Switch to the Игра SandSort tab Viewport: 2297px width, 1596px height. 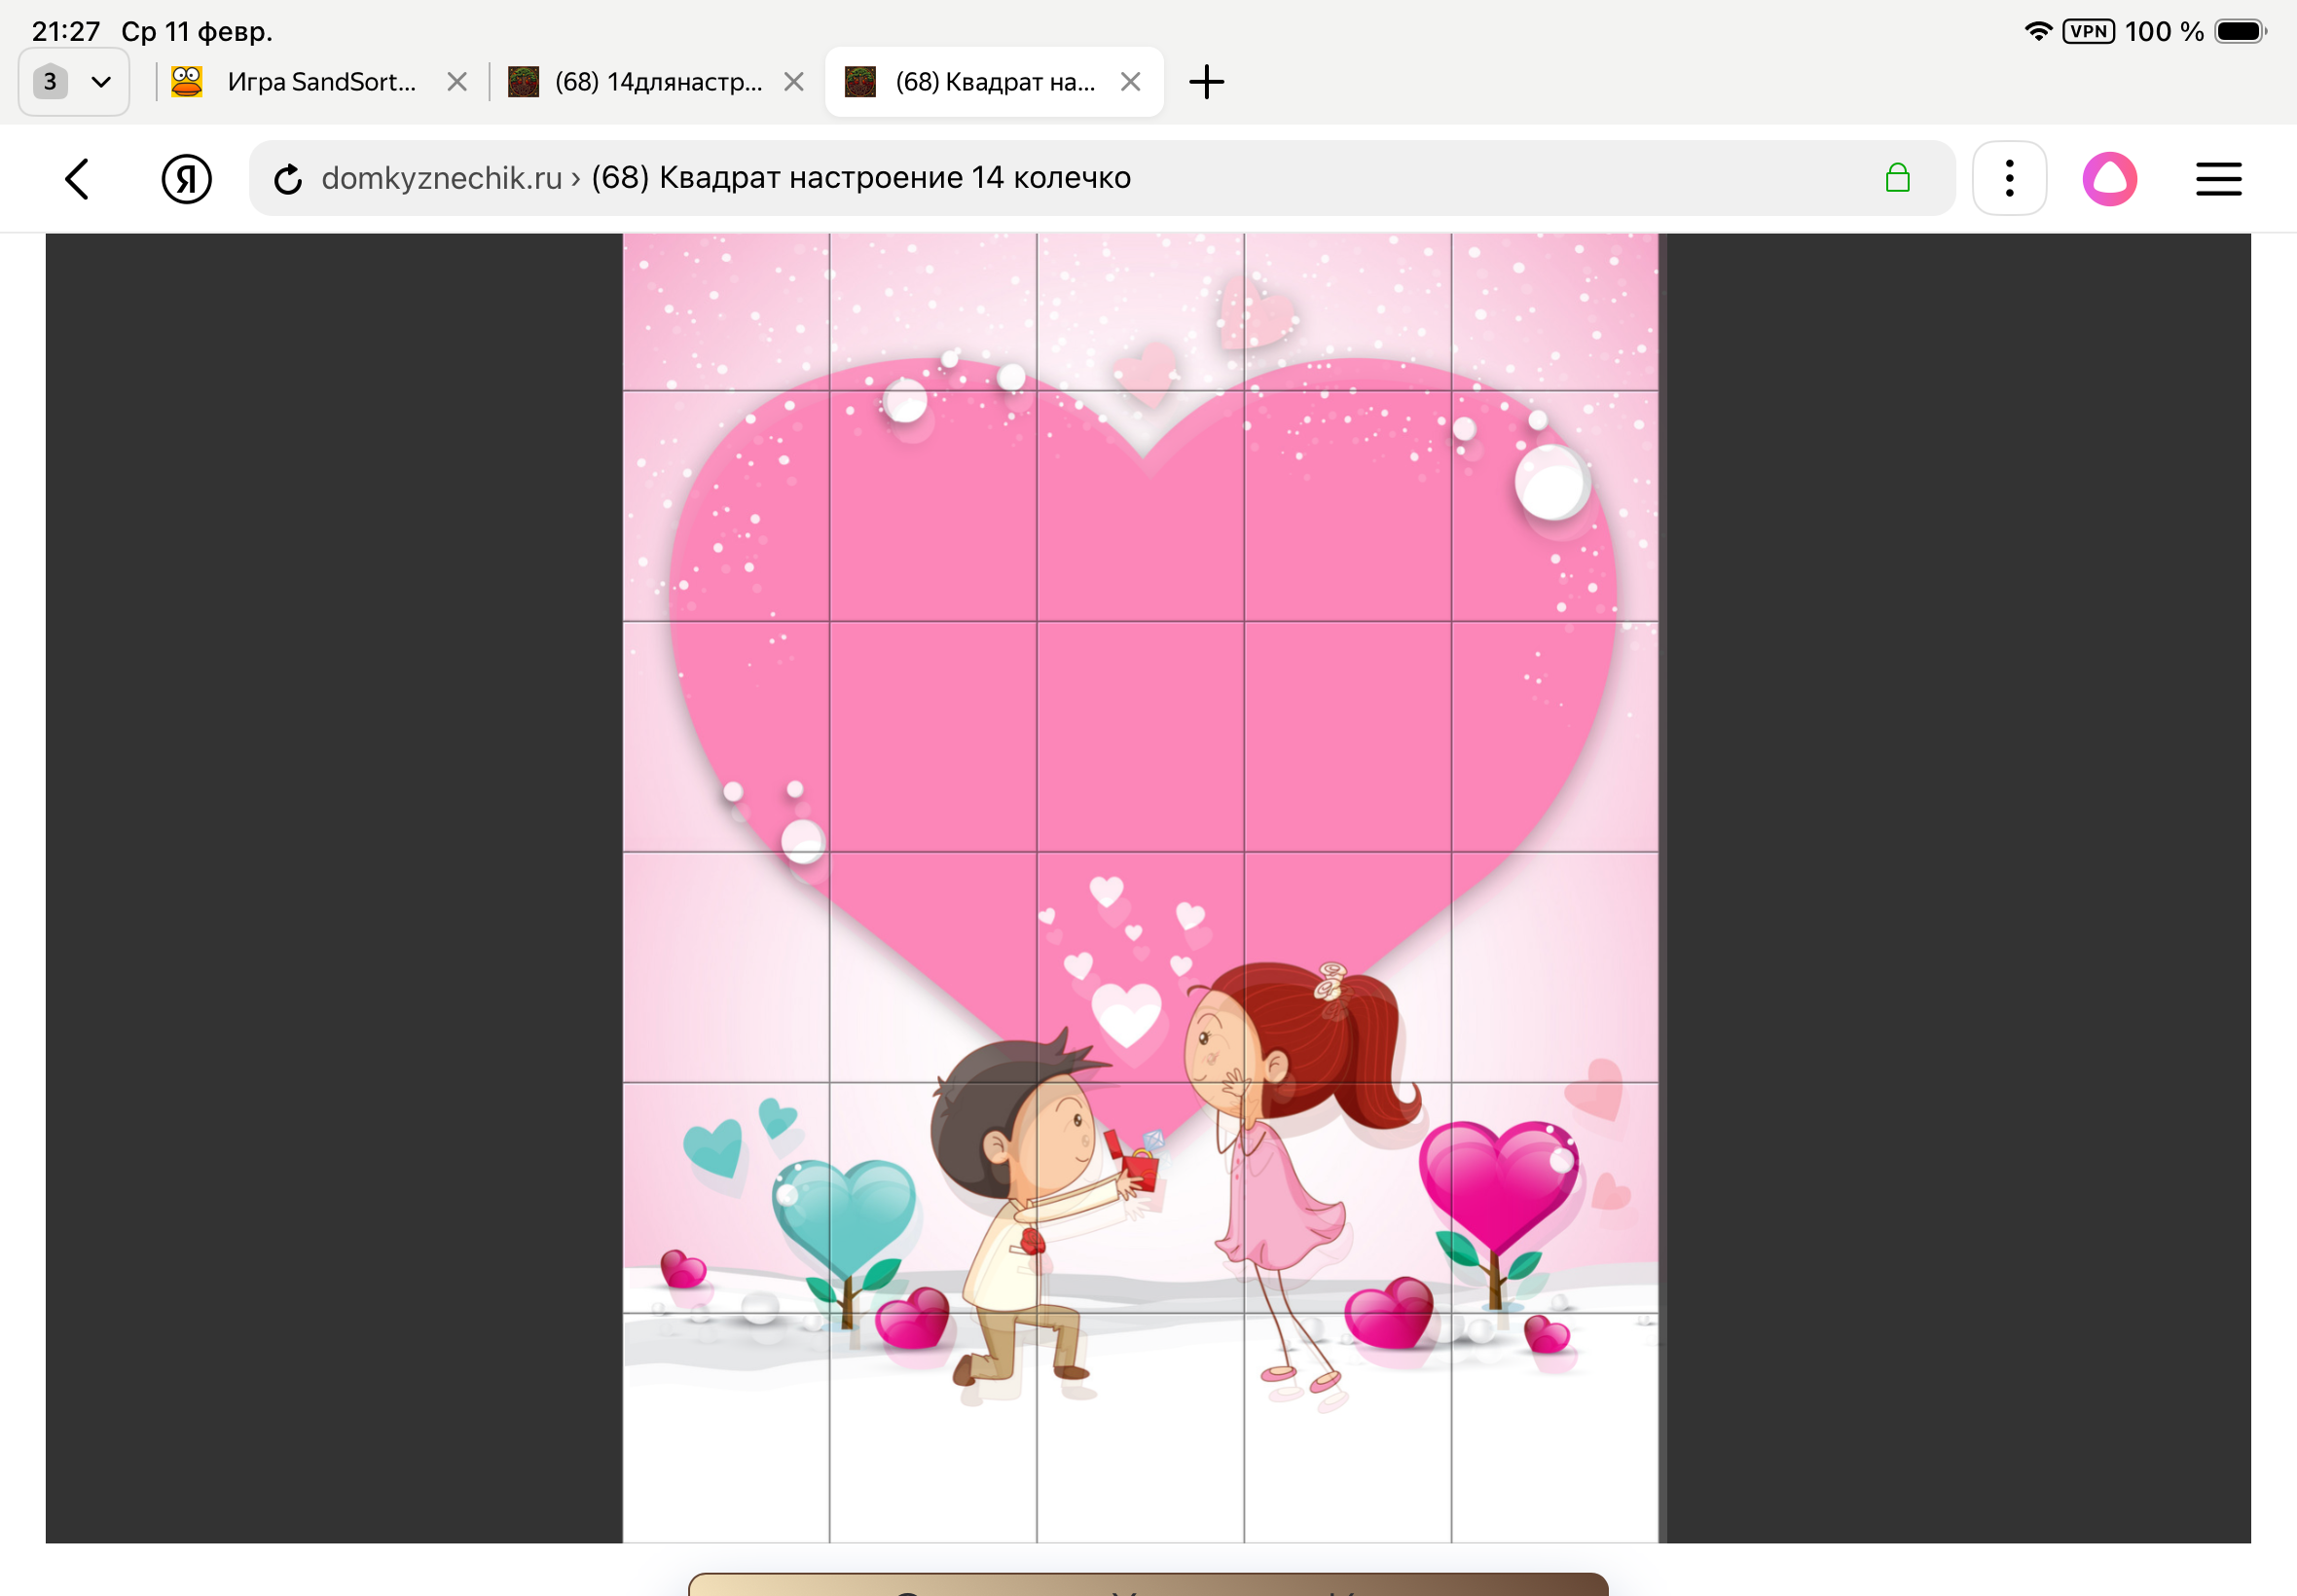pos(320,82)
